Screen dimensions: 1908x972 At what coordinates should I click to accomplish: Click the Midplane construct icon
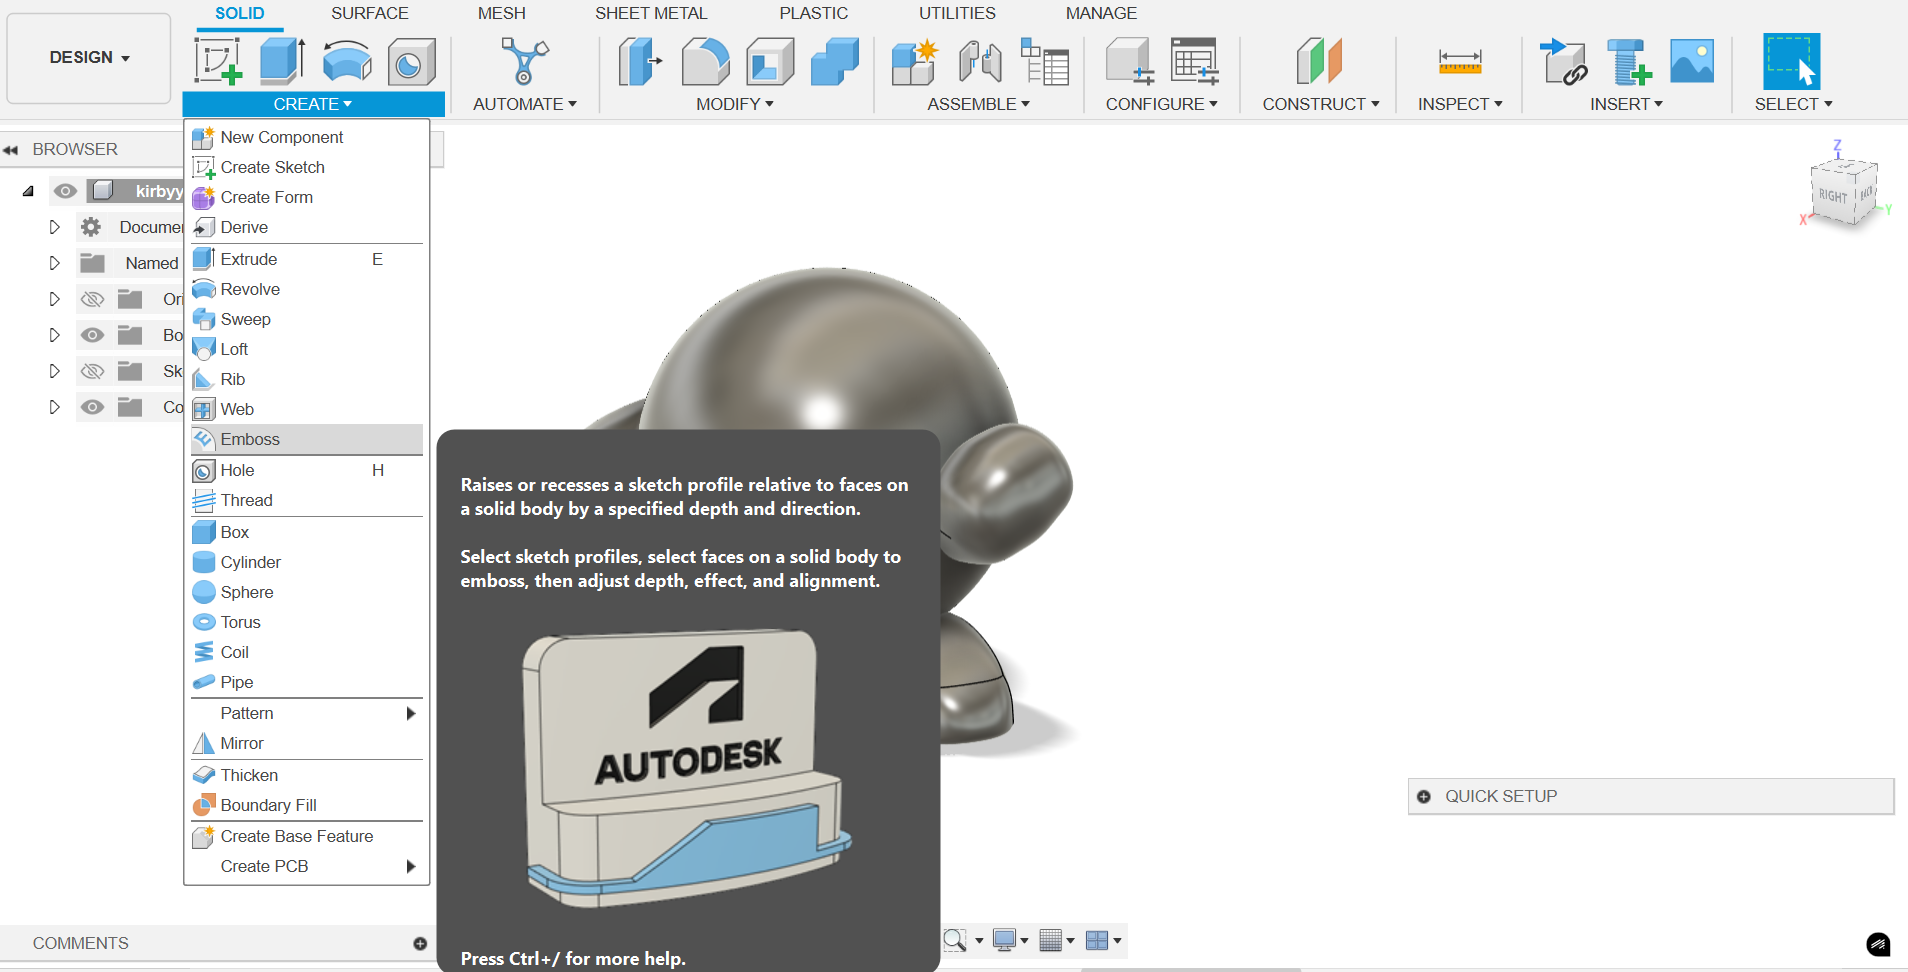(x=1319, y=61)
